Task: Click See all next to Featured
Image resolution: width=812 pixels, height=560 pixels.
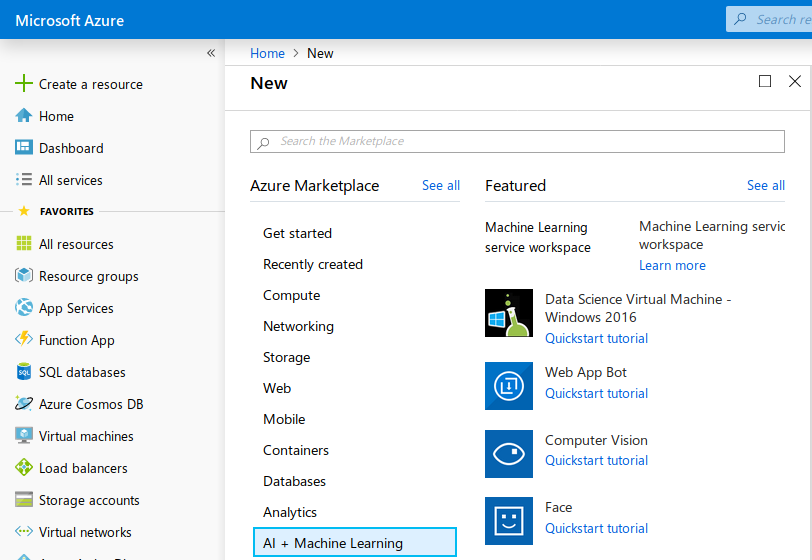Action: pyautogui.click(x=765, y=185)
